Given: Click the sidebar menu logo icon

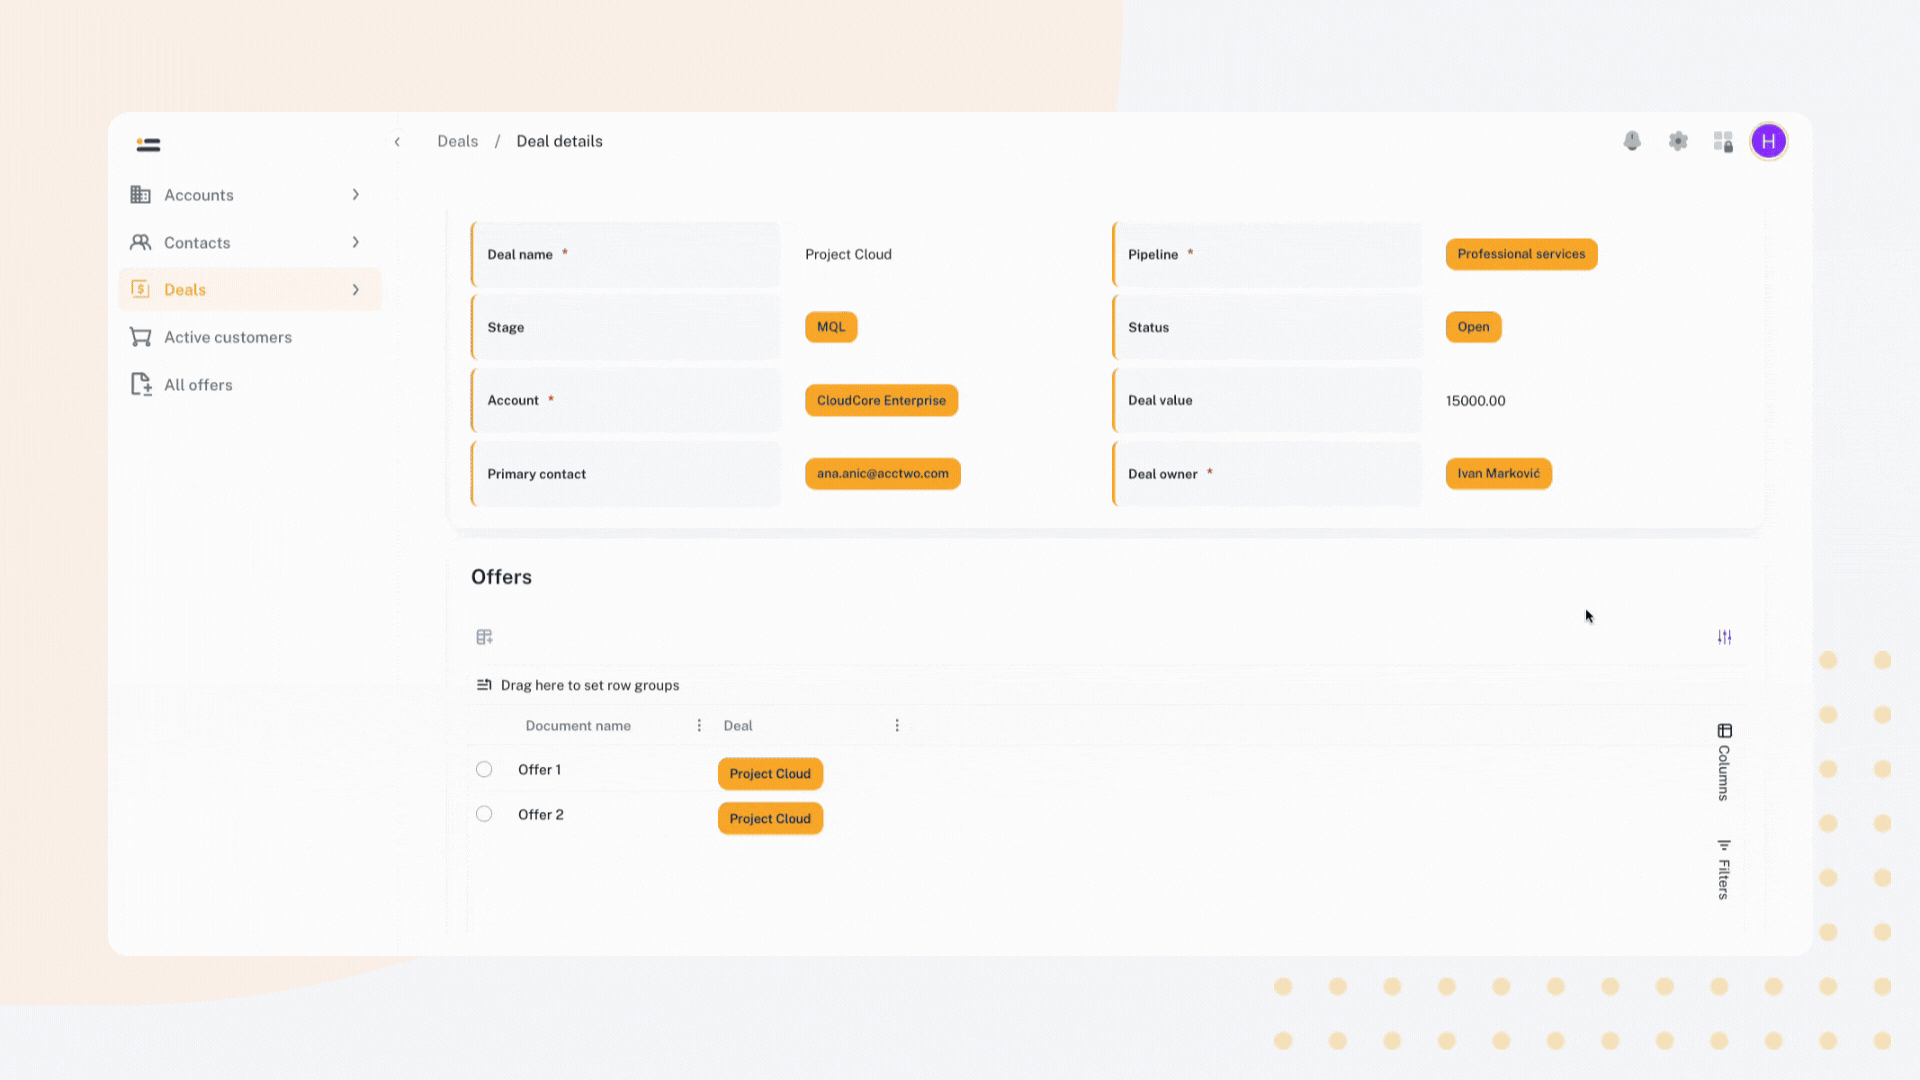Looking at the screenshot, I should pyautogui.click(x=148, y=145).
